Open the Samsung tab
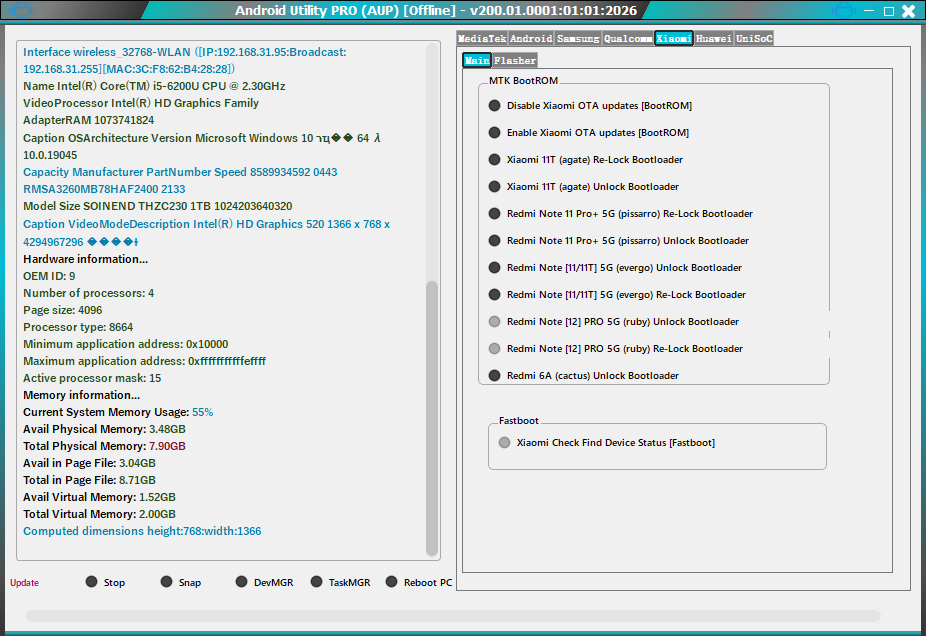The image size is (926, 636). (578, 39)
